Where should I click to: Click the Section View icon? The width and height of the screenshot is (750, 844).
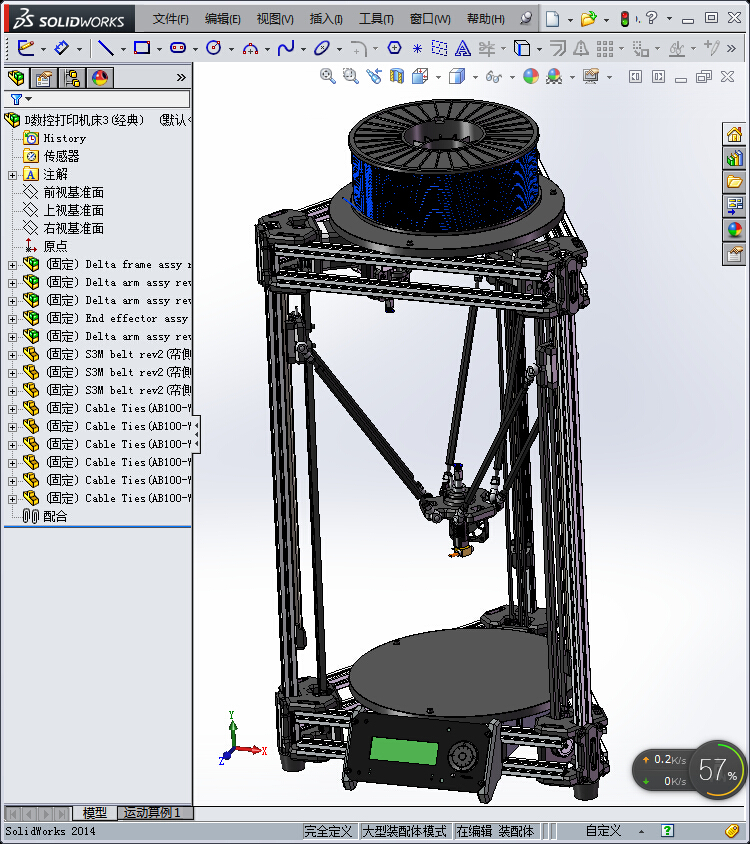click(397, 76)
